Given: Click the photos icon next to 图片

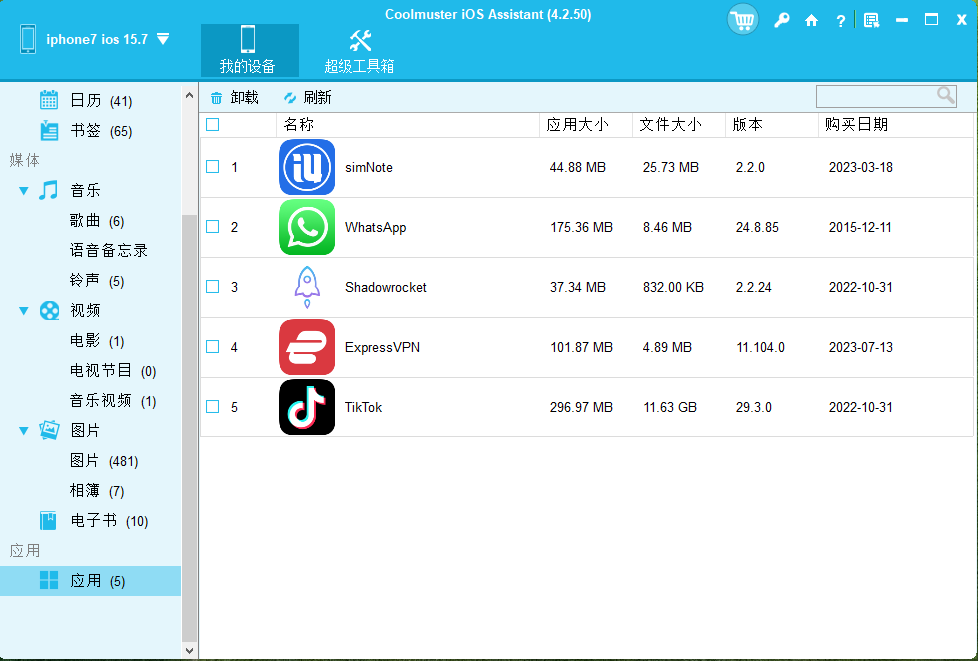Looking at the screenshot, I should tap(49, 430).
